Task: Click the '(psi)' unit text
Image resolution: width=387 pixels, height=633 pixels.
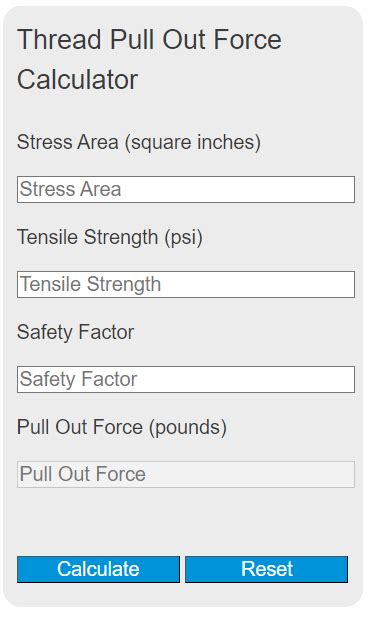Action: (x=183, y=238)
